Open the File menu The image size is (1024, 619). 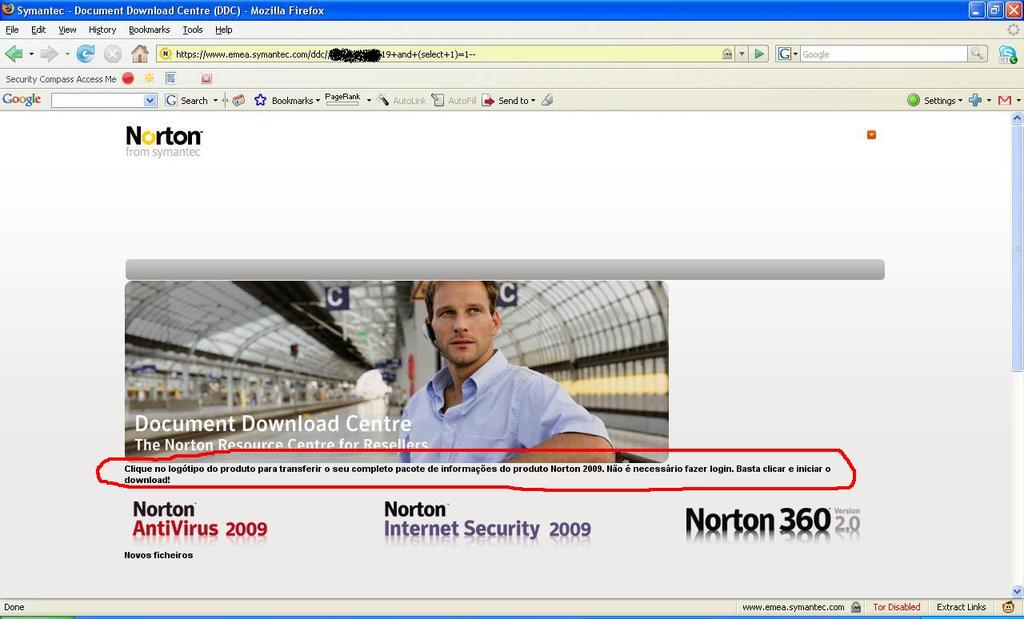(x=12, y=29)
